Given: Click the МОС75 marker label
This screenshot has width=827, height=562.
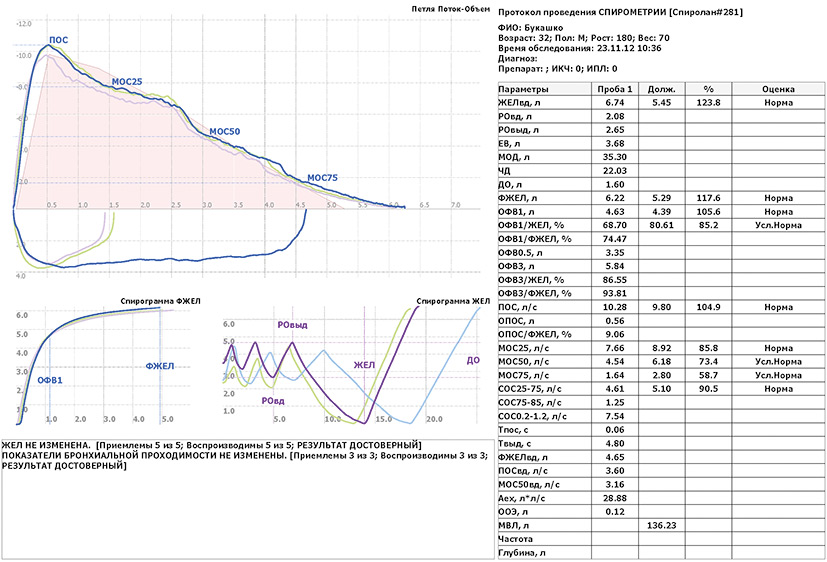Looking at the screenshot, I should [322, 178].
